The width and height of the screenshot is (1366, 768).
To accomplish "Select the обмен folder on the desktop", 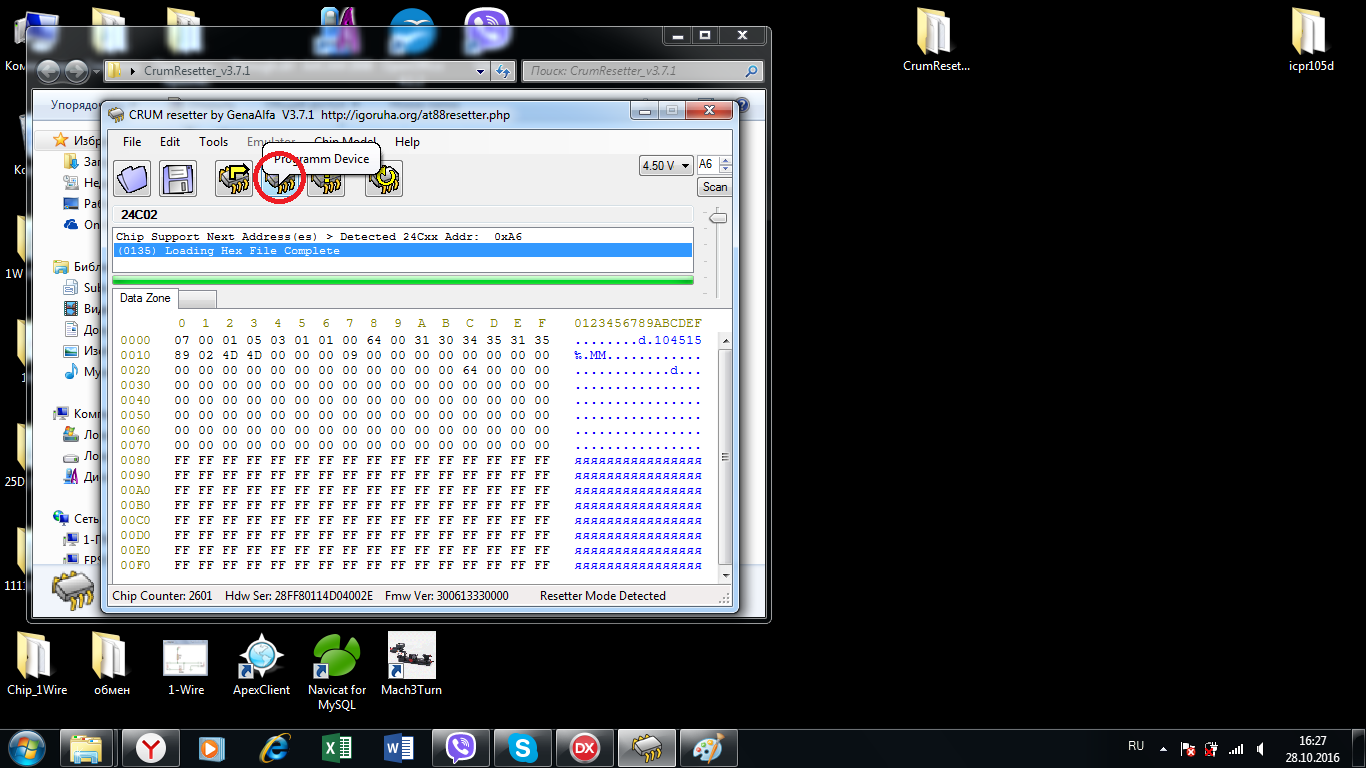I will (112, 664).
